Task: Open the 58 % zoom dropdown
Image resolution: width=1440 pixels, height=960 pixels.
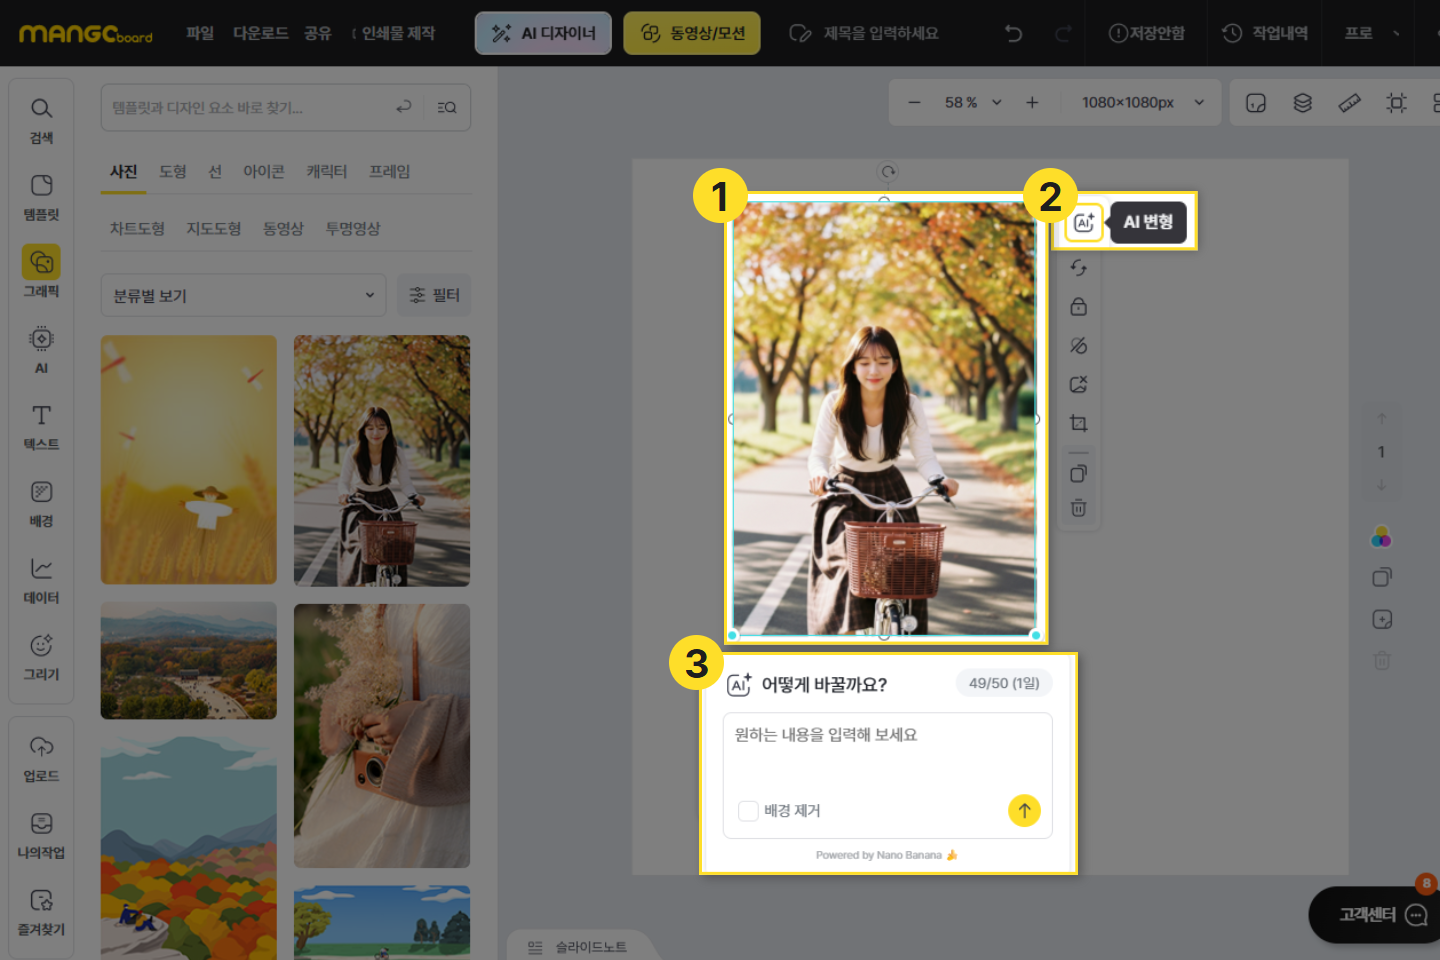Action: tap(972, 103)
